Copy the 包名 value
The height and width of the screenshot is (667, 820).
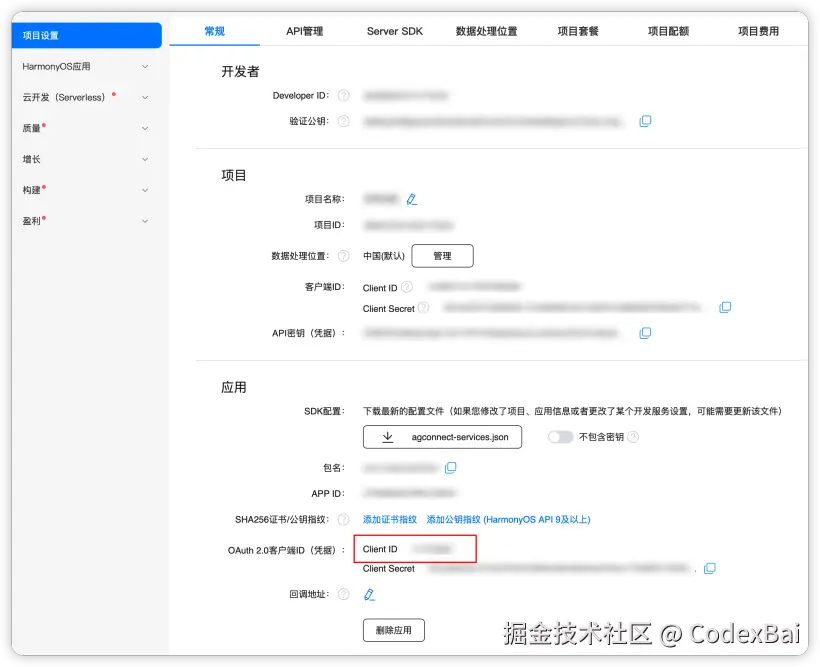tap(450, 468)
